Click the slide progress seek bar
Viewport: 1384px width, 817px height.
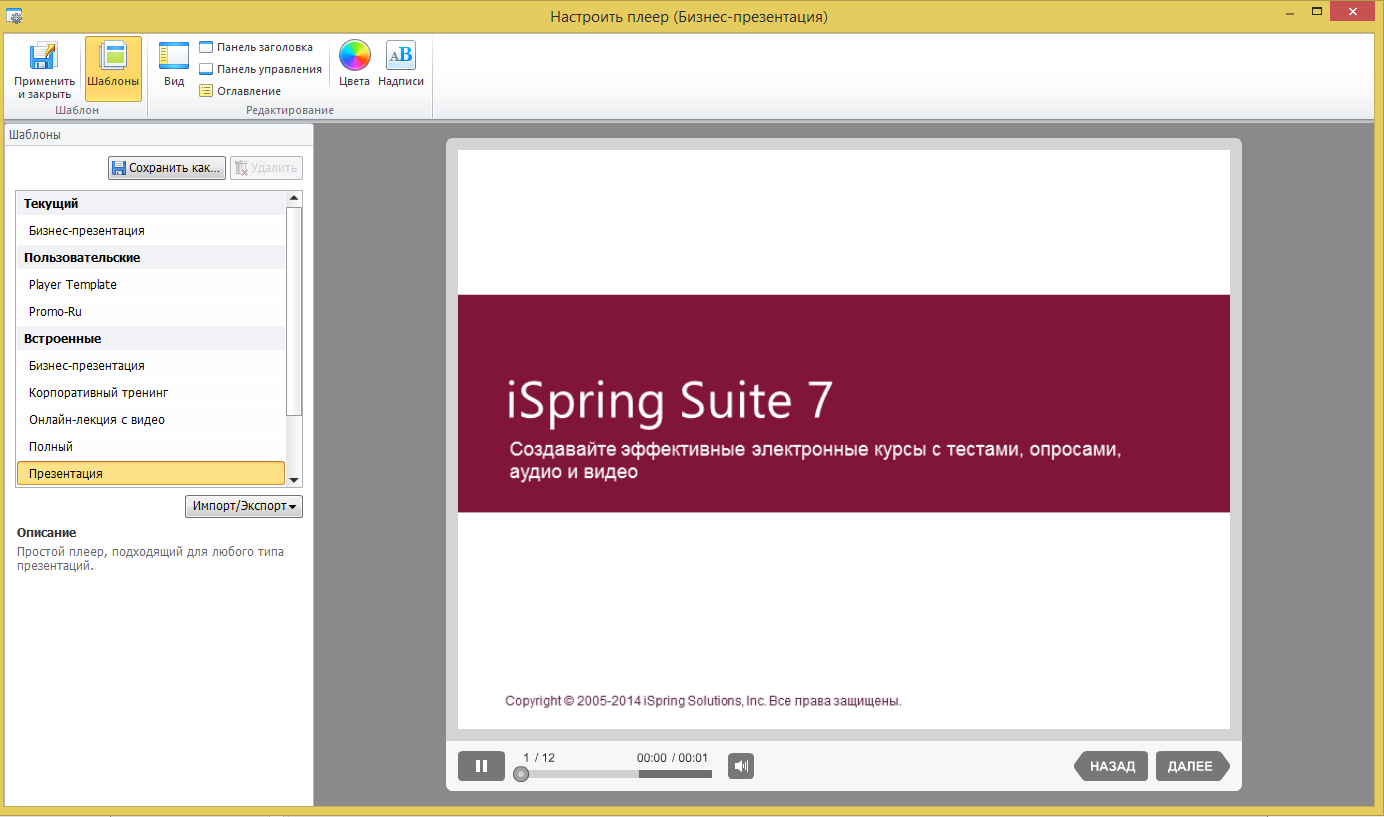click(613, 774)
